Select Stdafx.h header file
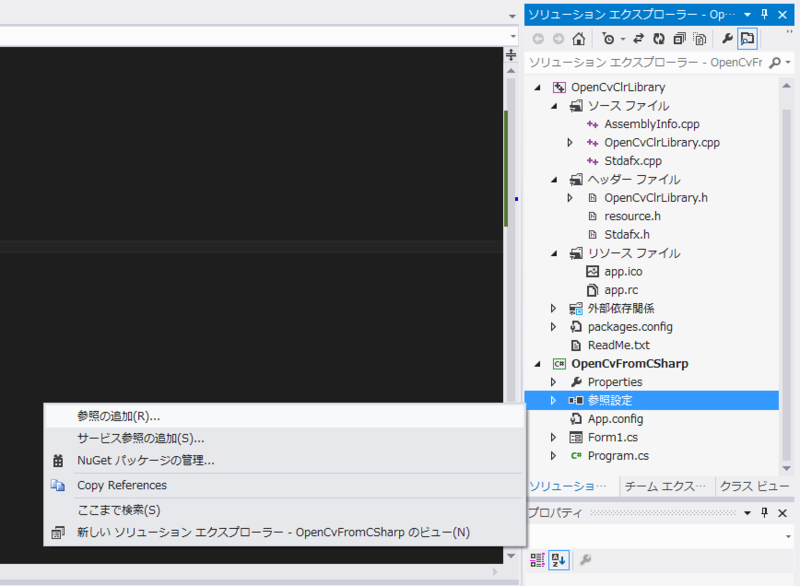Viewport: 800px width, 586px height. coord(627,235)
